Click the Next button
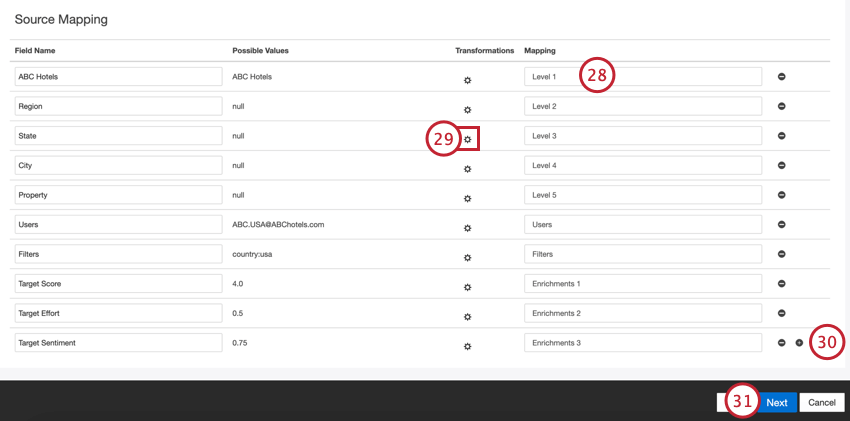850x421 pixels. click(x=777, y=403)
